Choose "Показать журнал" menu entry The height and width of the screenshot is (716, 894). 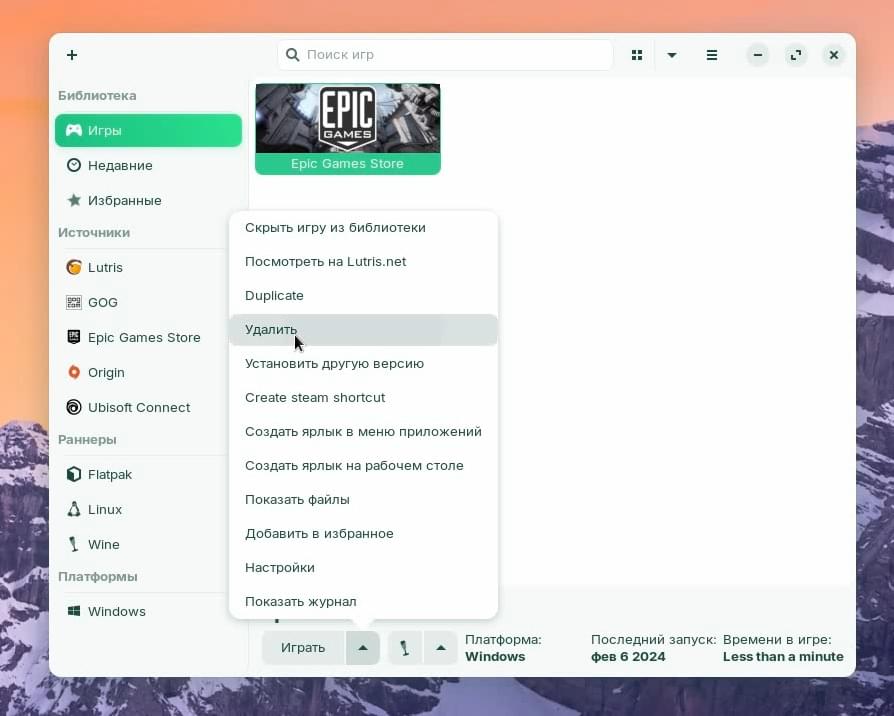click(363, 601)
